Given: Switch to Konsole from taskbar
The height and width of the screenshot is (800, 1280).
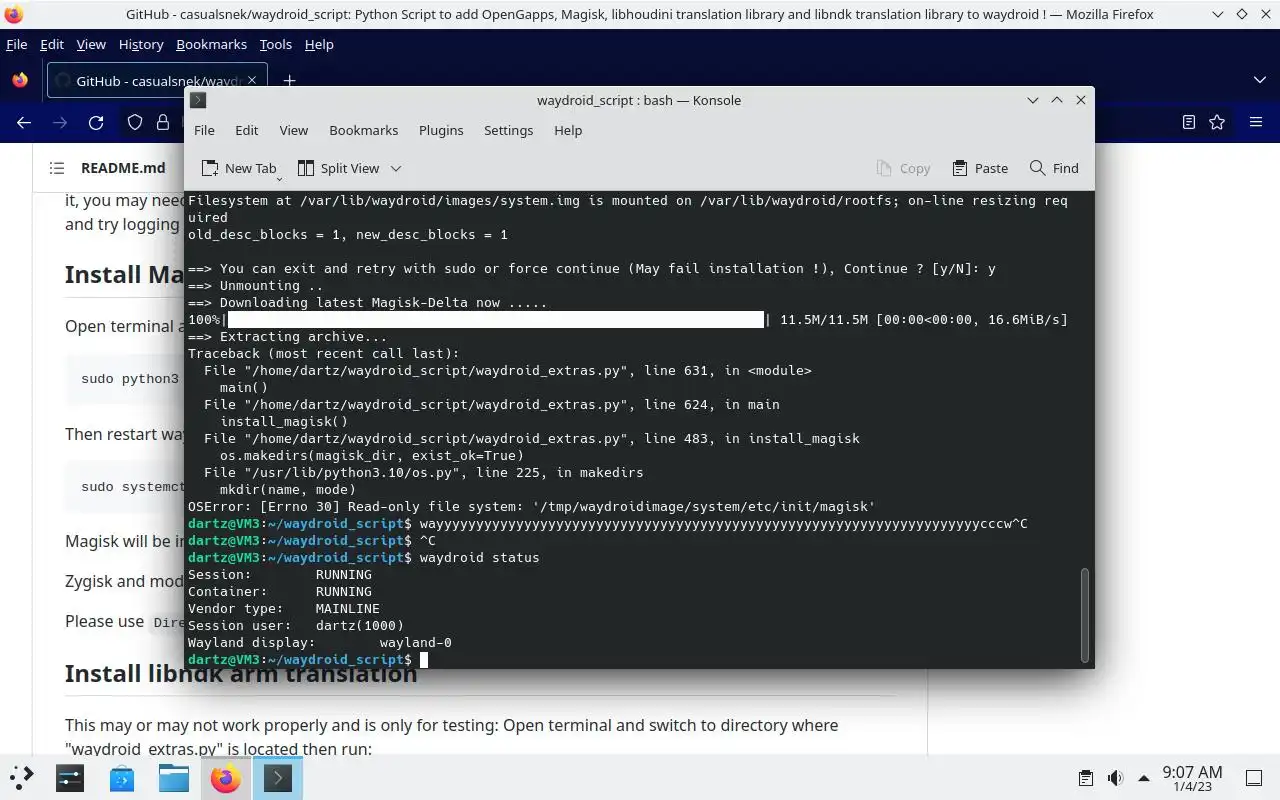Looking at the screenshot, I should pos(278,777).
